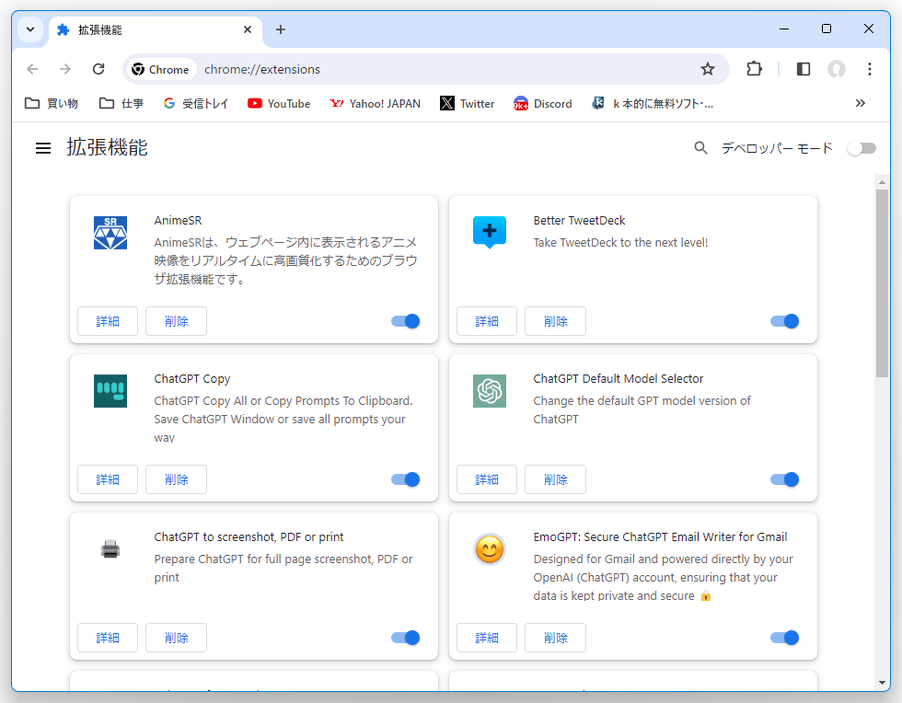Image resolution: width=902 pixels, height=703 pixels.
Task: Click the Chrome site info chip
Action: 160,69
